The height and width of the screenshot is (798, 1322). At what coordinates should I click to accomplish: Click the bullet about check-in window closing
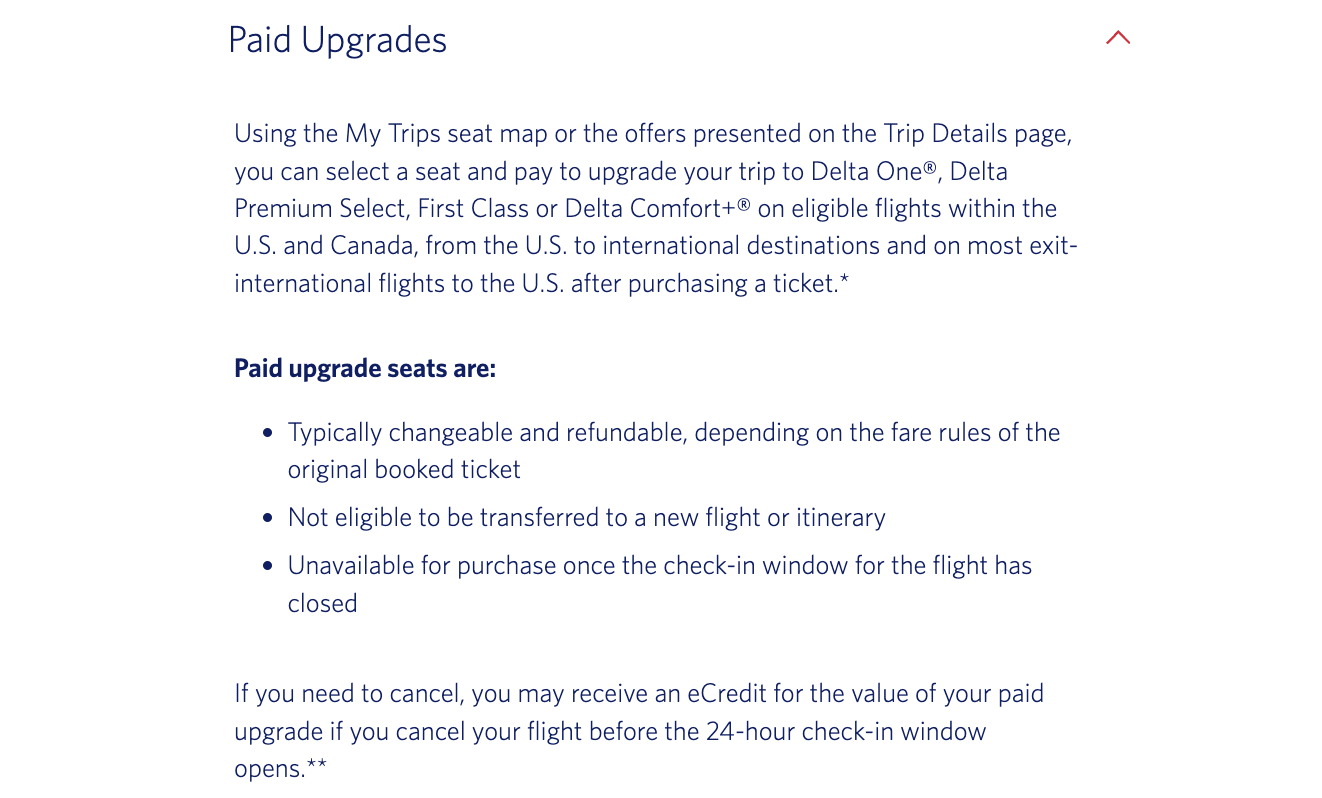pyautogui.click(x=659, y=565)
